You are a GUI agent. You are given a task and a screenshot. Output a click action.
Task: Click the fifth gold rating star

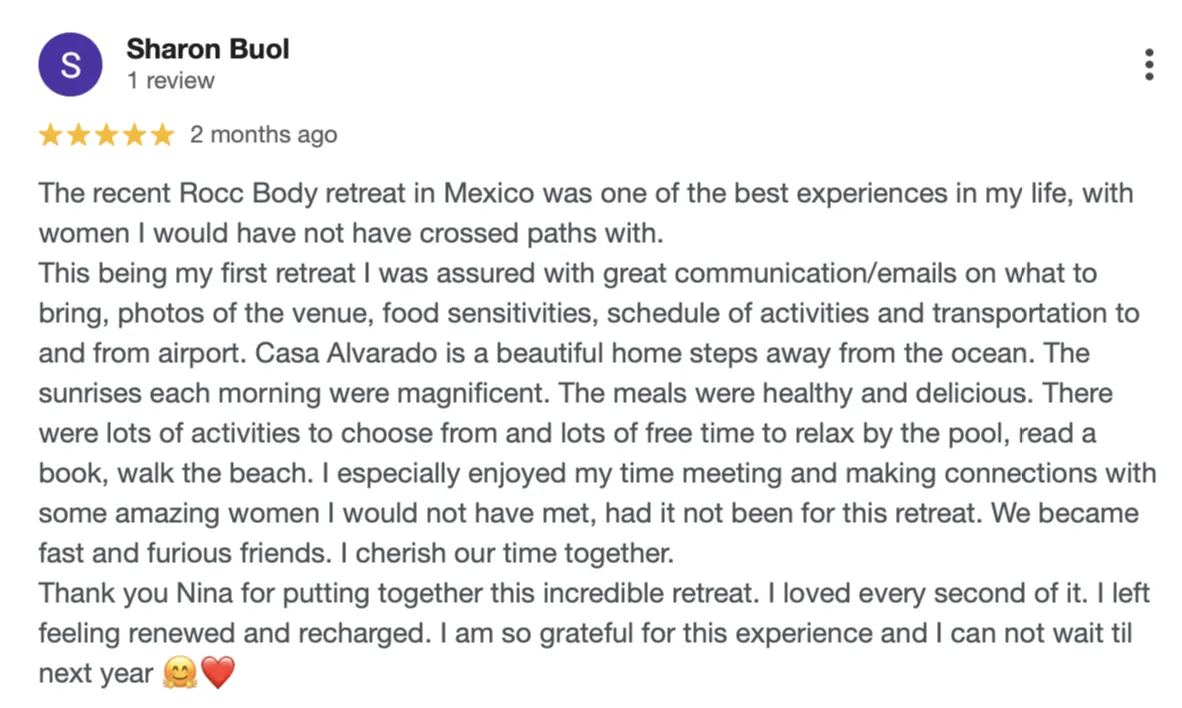(162, 135)
